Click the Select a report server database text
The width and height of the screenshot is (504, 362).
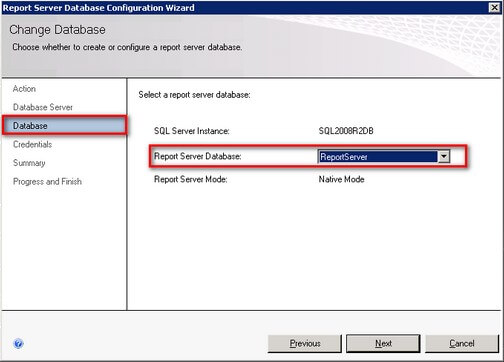point(194,95)
